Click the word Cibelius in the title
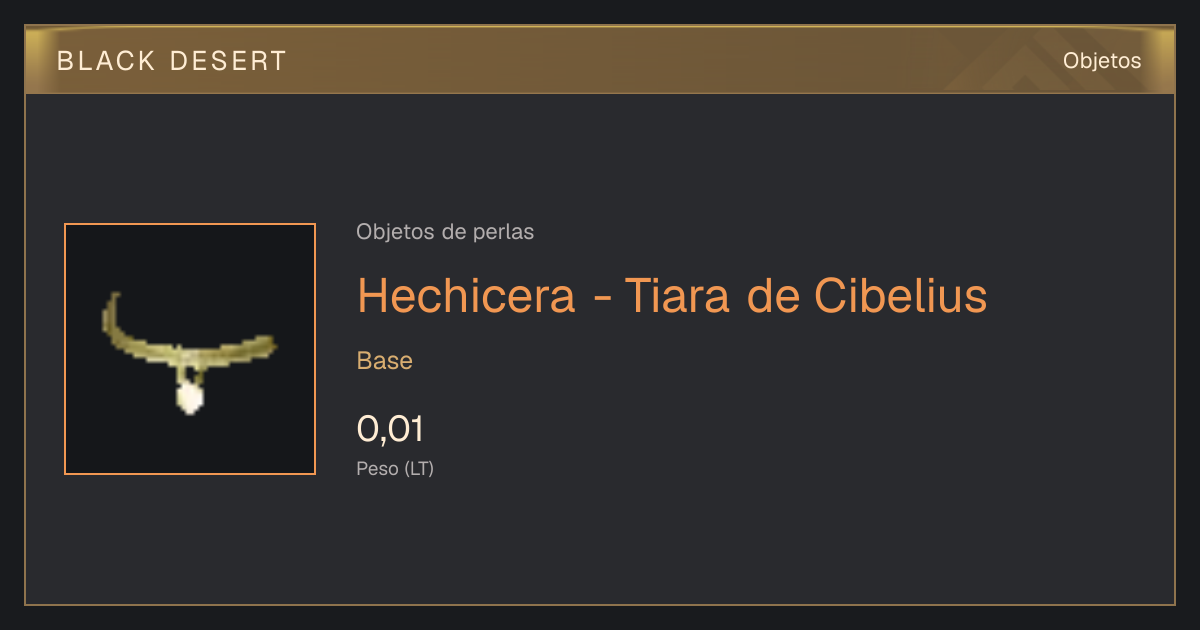This screenshot has height=630, width=1200. [901, 295]
